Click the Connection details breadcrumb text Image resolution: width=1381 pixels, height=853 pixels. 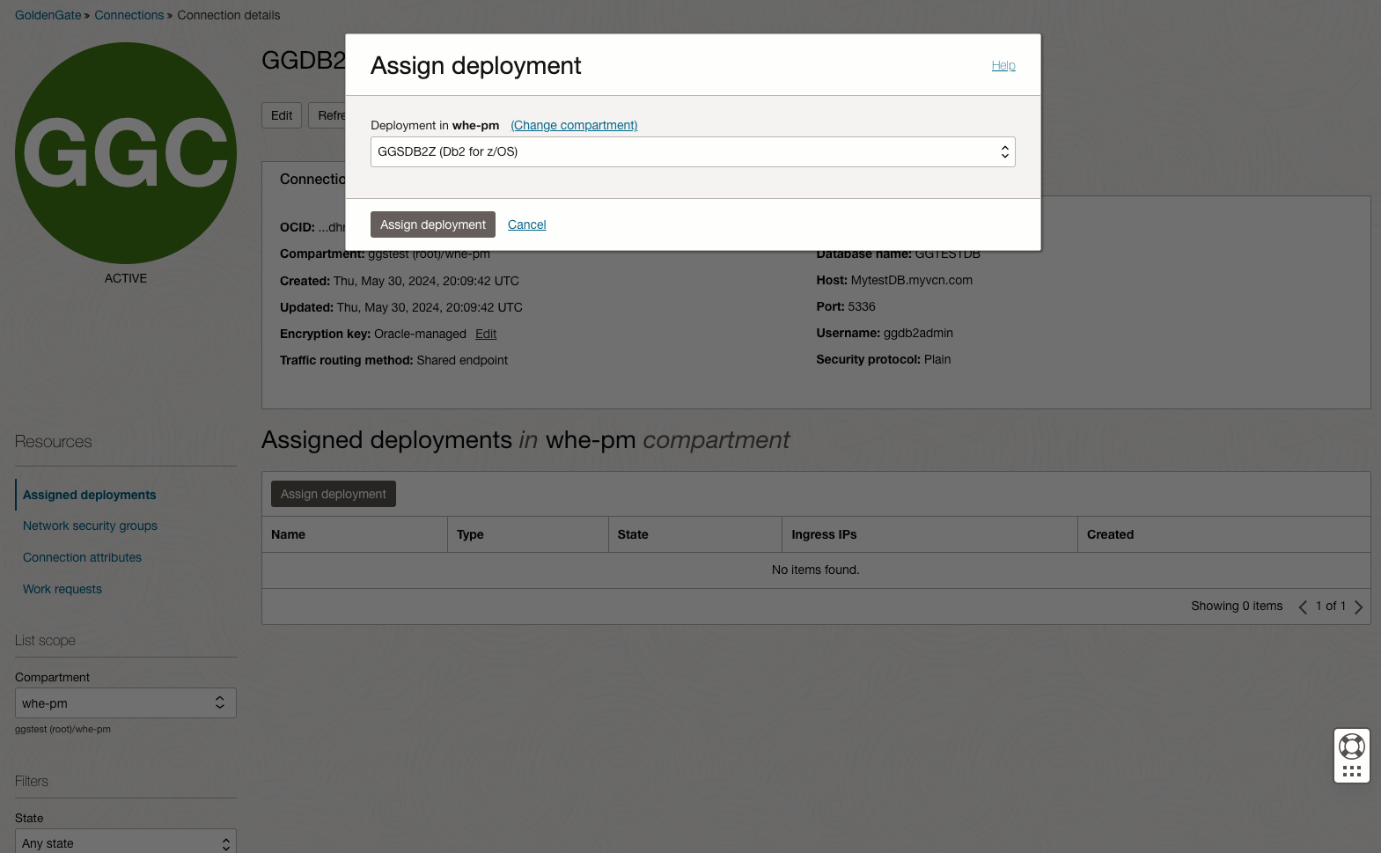click(x=229, y=15)
